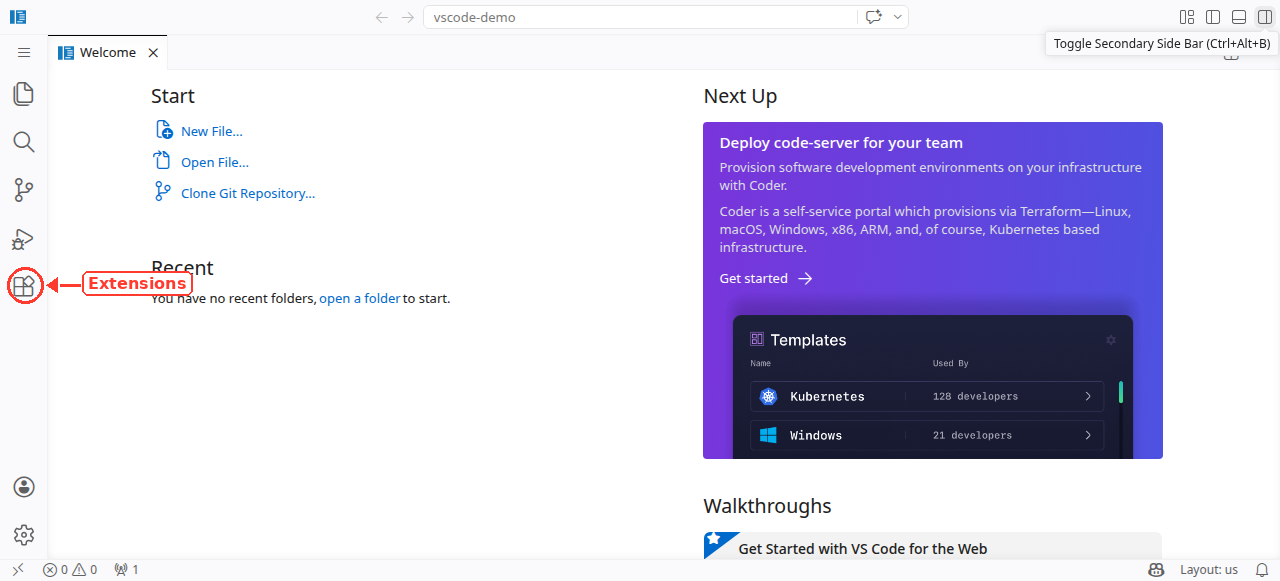1280x581 pixels.
Task: Close the Welcome tab
Action: [x=153, y=53]
